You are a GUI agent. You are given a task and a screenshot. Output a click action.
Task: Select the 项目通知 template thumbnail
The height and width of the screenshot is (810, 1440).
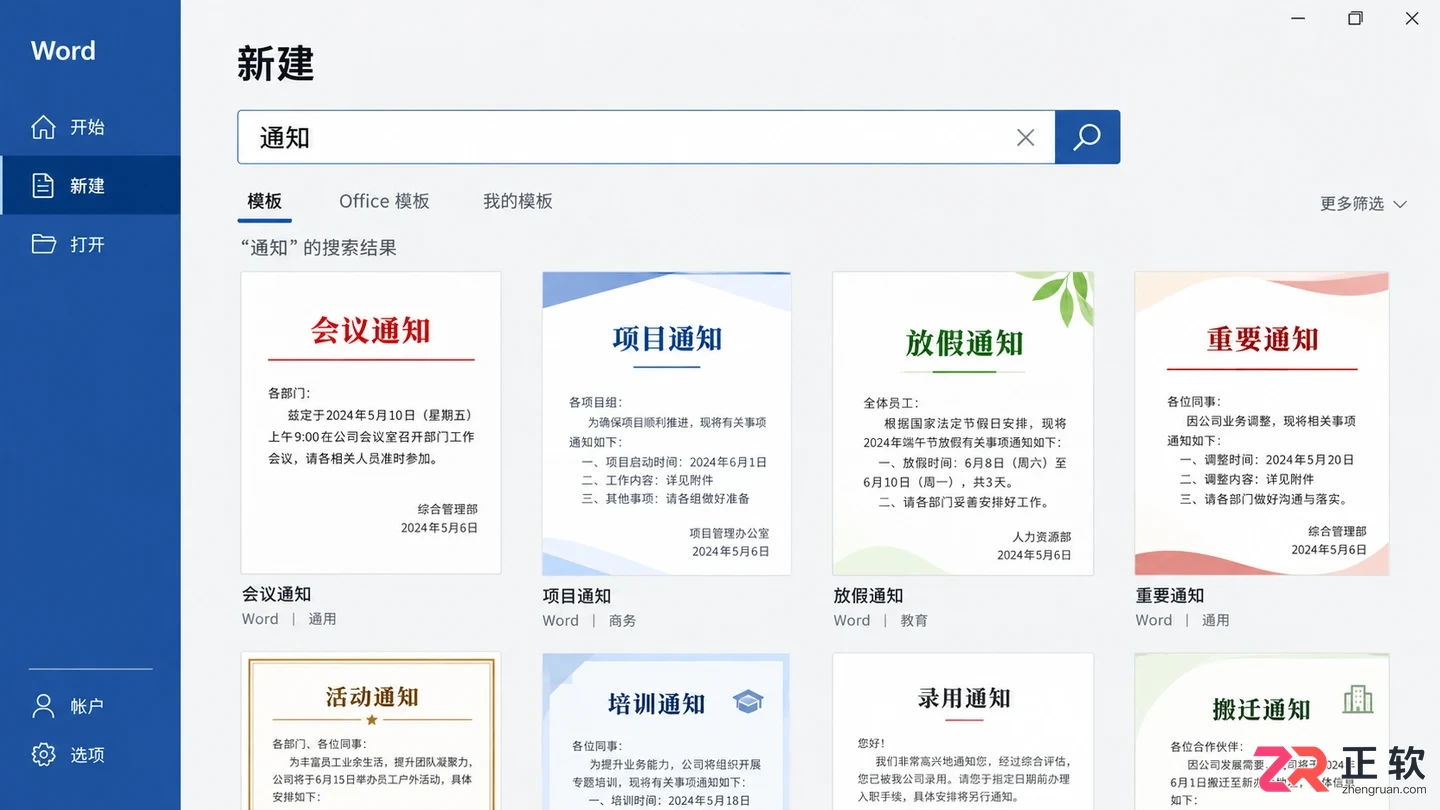(667, 423)
